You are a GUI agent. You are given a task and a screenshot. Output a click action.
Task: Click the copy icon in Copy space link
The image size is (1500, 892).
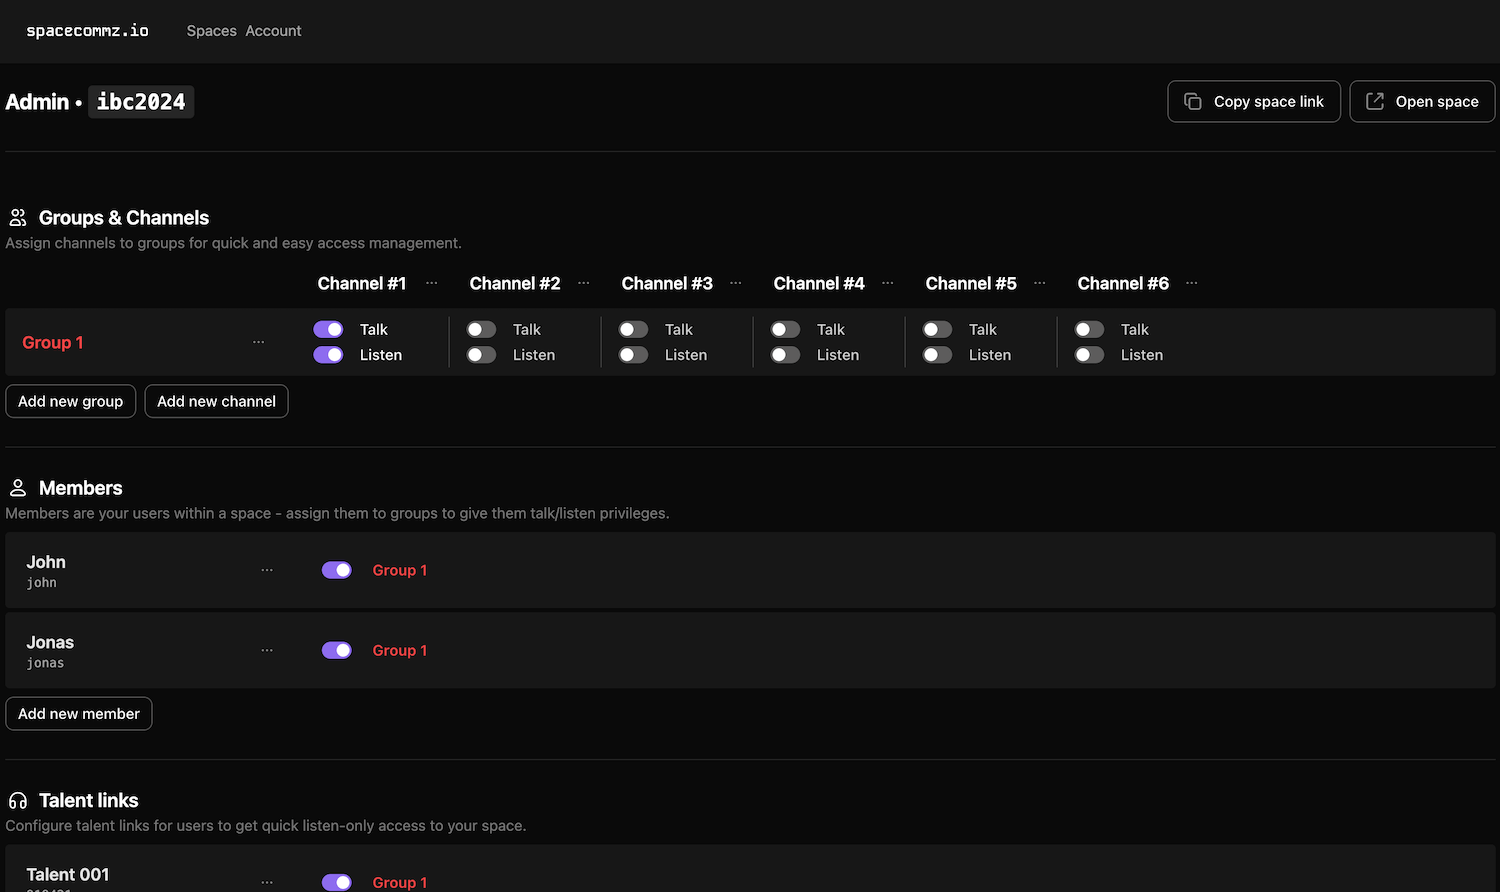pos(1192,101)
